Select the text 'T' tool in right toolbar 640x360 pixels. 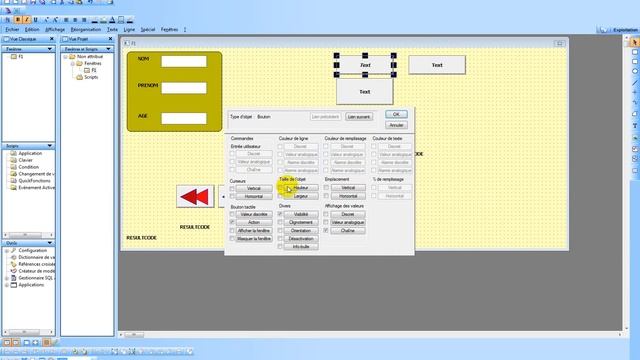635,126
